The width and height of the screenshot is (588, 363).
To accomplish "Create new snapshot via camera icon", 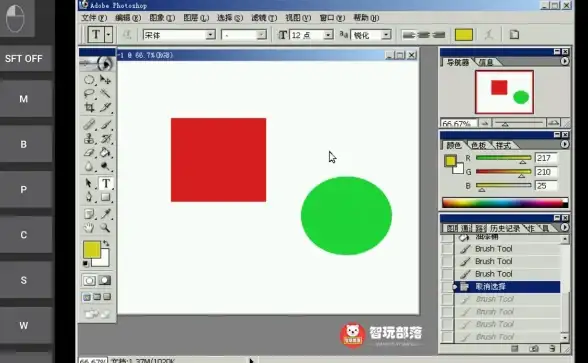I will (x=534, y=348).
